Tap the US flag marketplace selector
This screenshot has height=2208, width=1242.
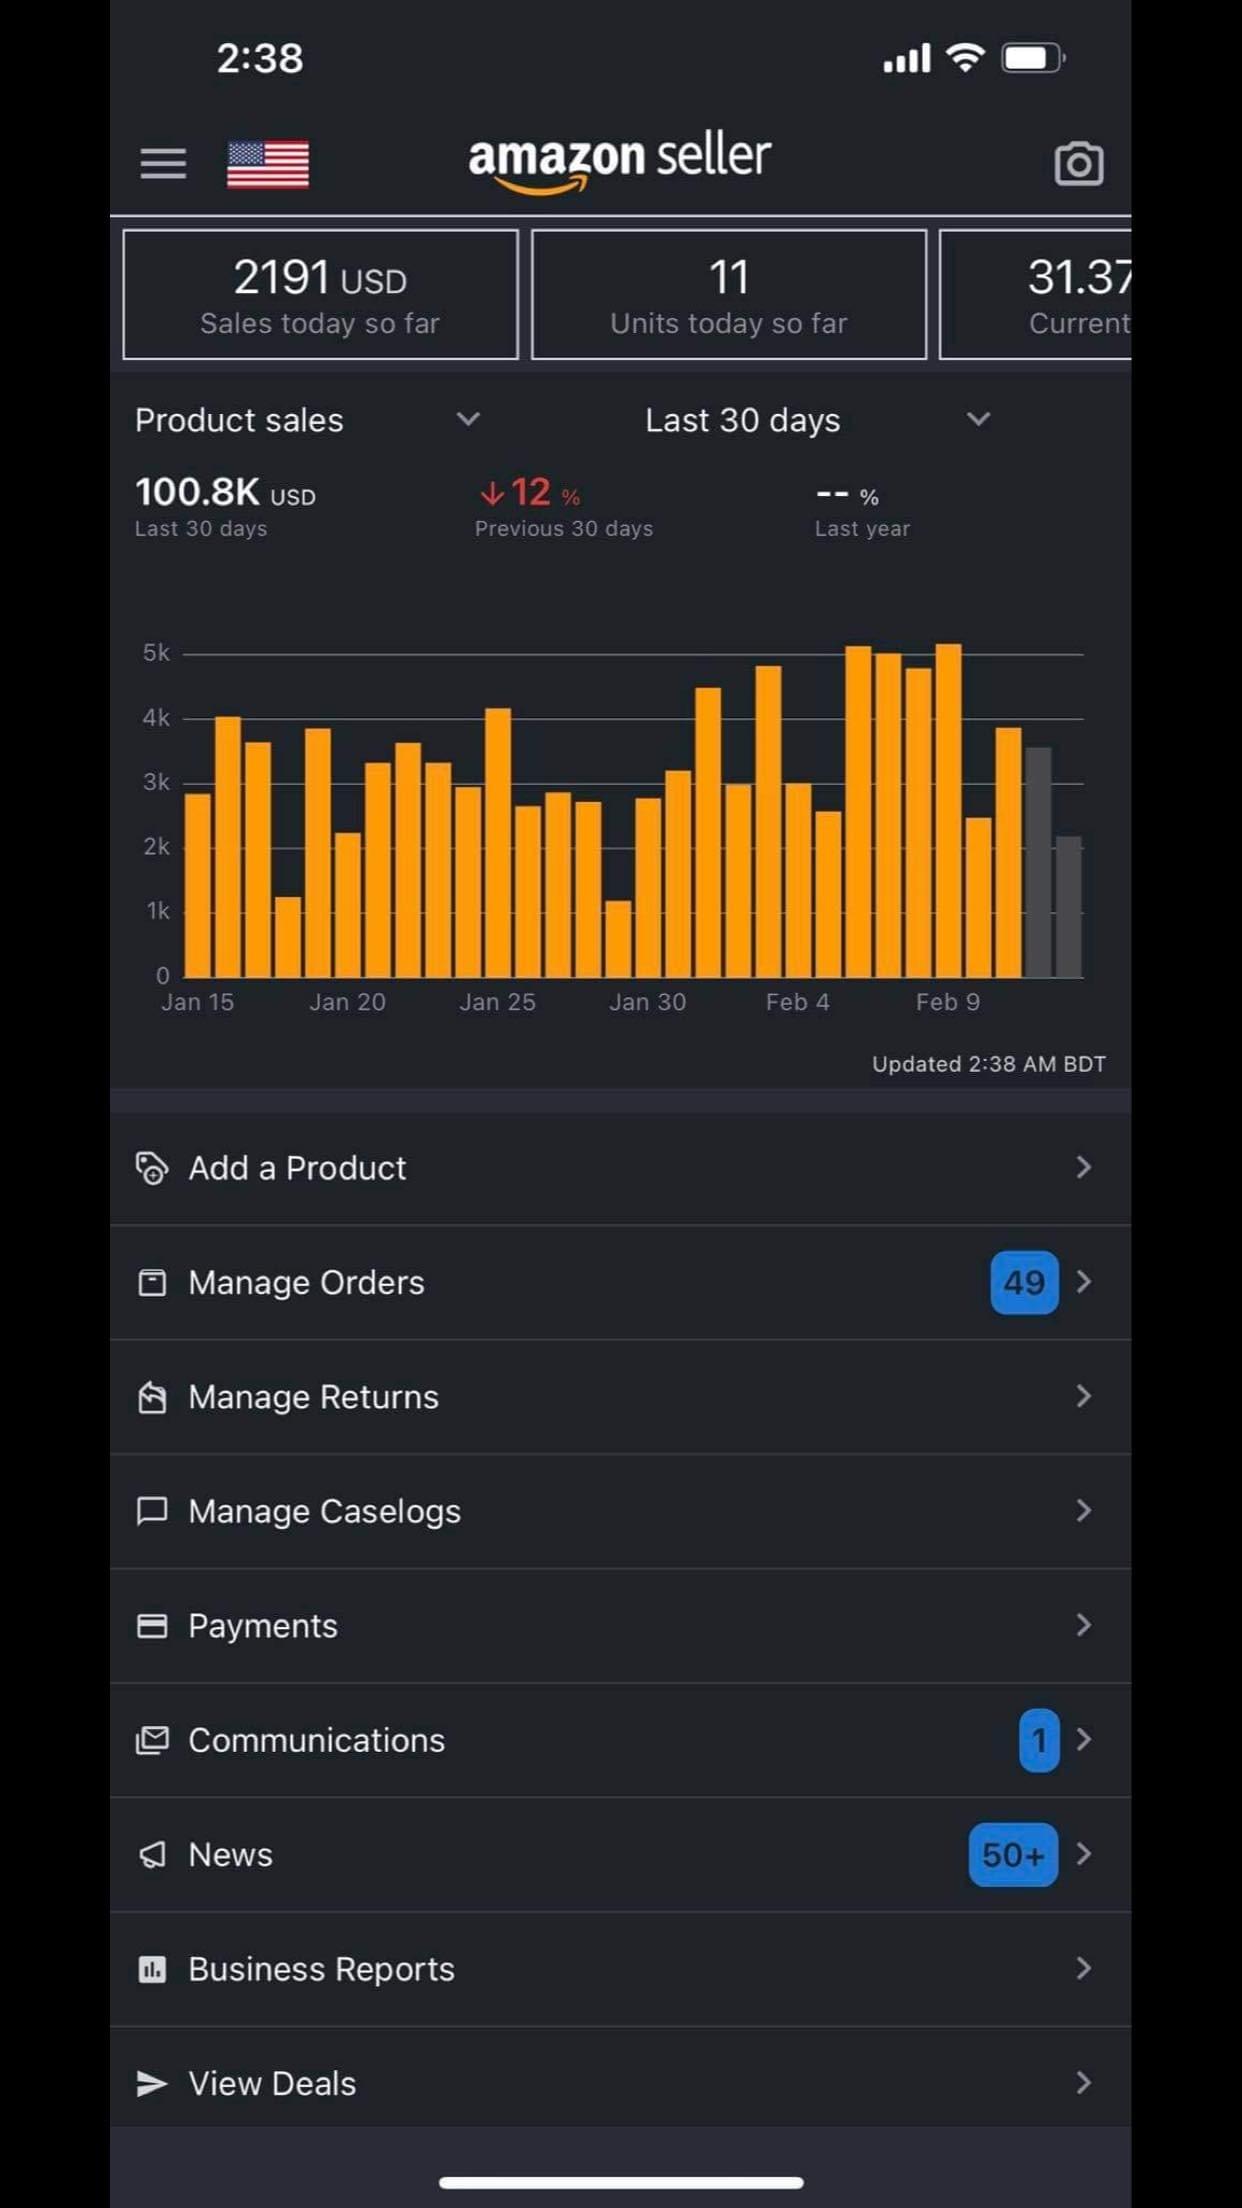(x=268, y=164)
